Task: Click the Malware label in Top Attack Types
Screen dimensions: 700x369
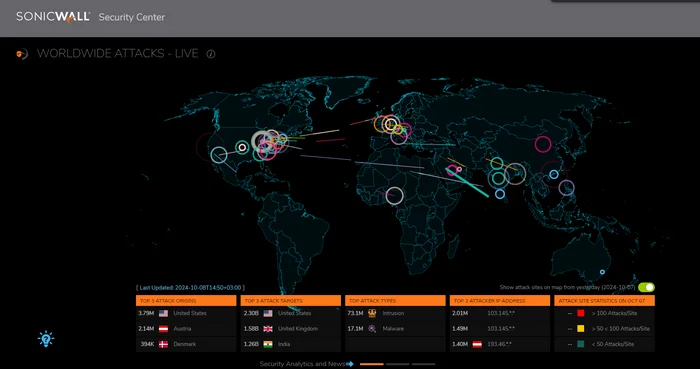Action: pyautogui.click(x=393, y=329)
